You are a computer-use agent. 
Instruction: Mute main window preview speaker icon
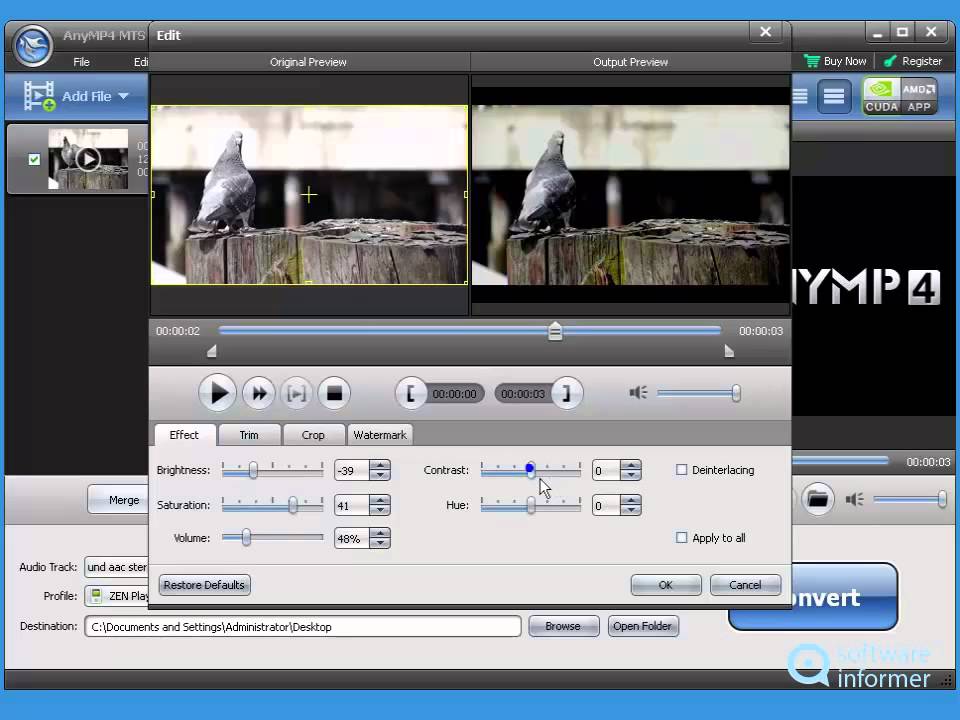coord(854,500)
